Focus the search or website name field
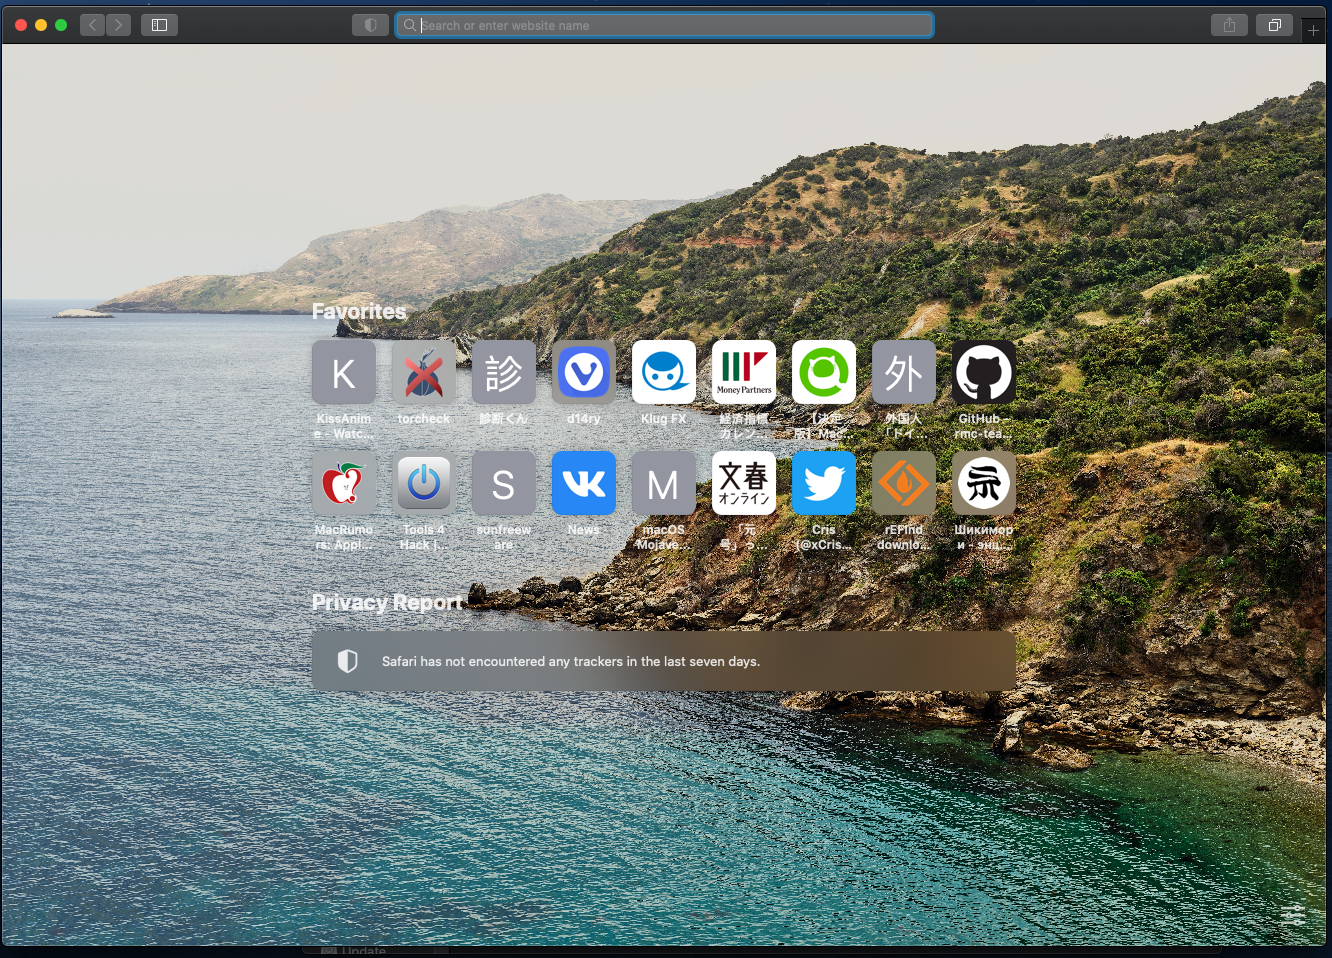The height and width of the screenshot is (958, 1332). point(665,25)
